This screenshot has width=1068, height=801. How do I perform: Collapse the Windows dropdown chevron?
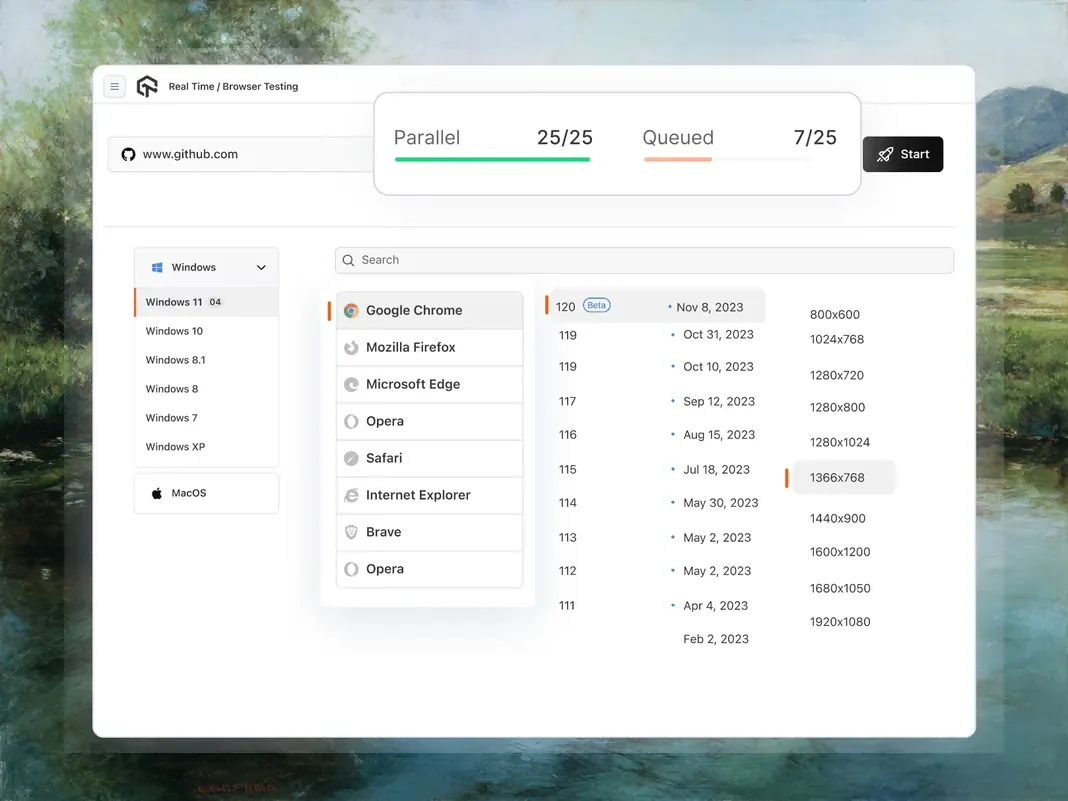pyautogui.click(x=261, y=268)
